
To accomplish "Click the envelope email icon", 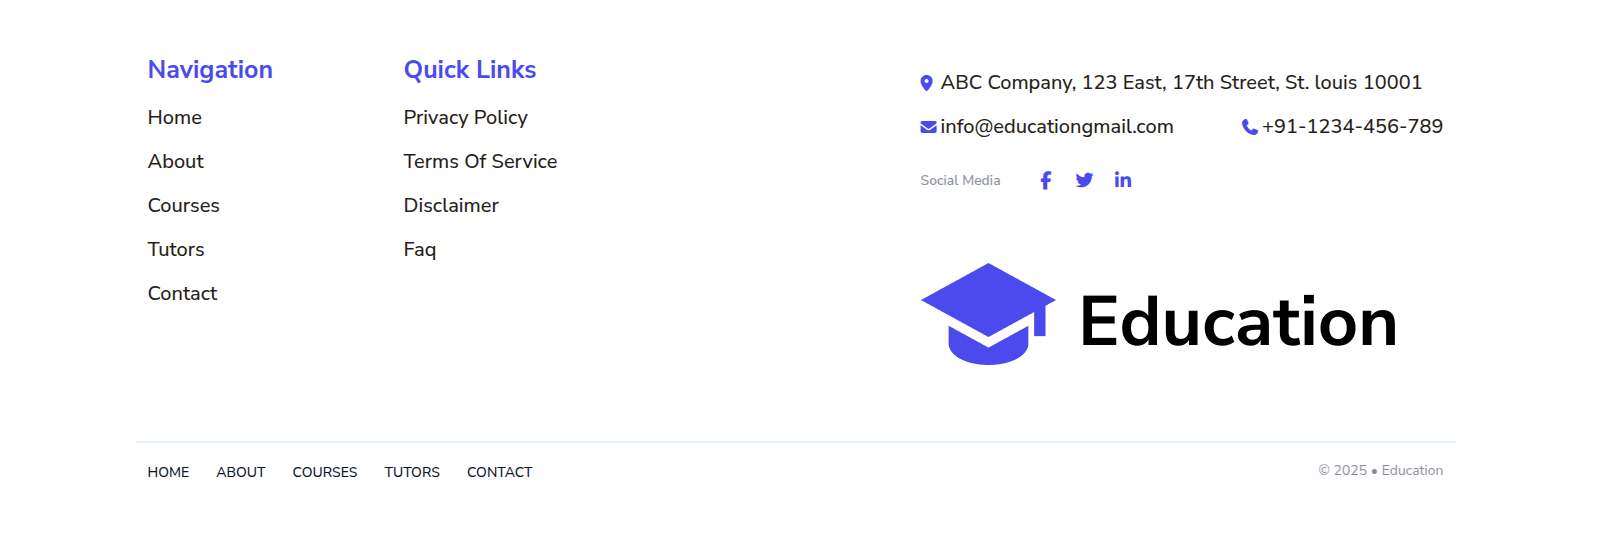I will [928, 127].
